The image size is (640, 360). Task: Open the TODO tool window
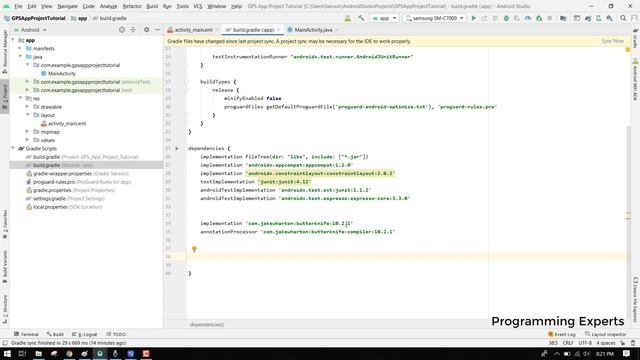point(116,334)
